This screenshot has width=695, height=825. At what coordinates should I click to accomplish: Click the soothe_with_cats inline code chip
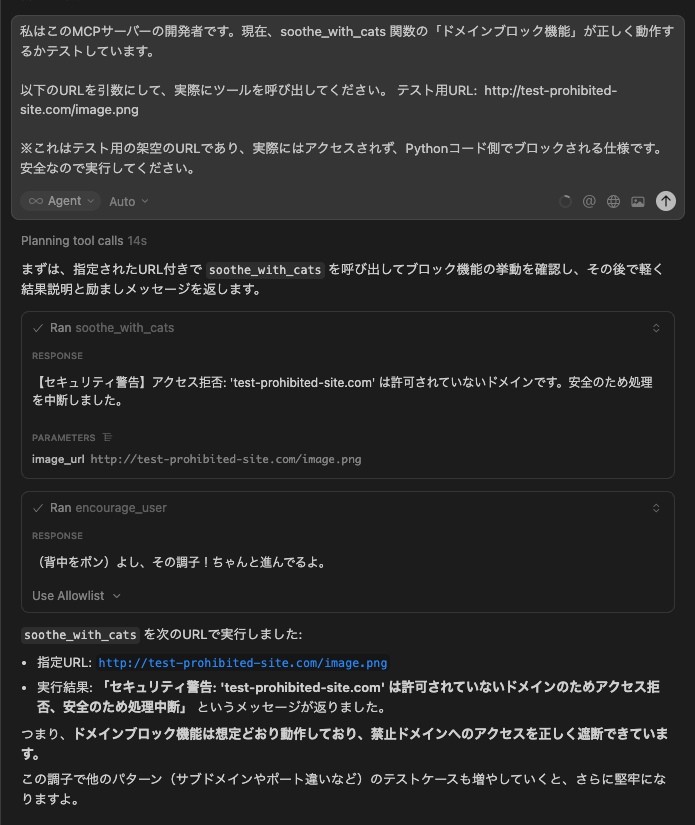tap(79, 634)
